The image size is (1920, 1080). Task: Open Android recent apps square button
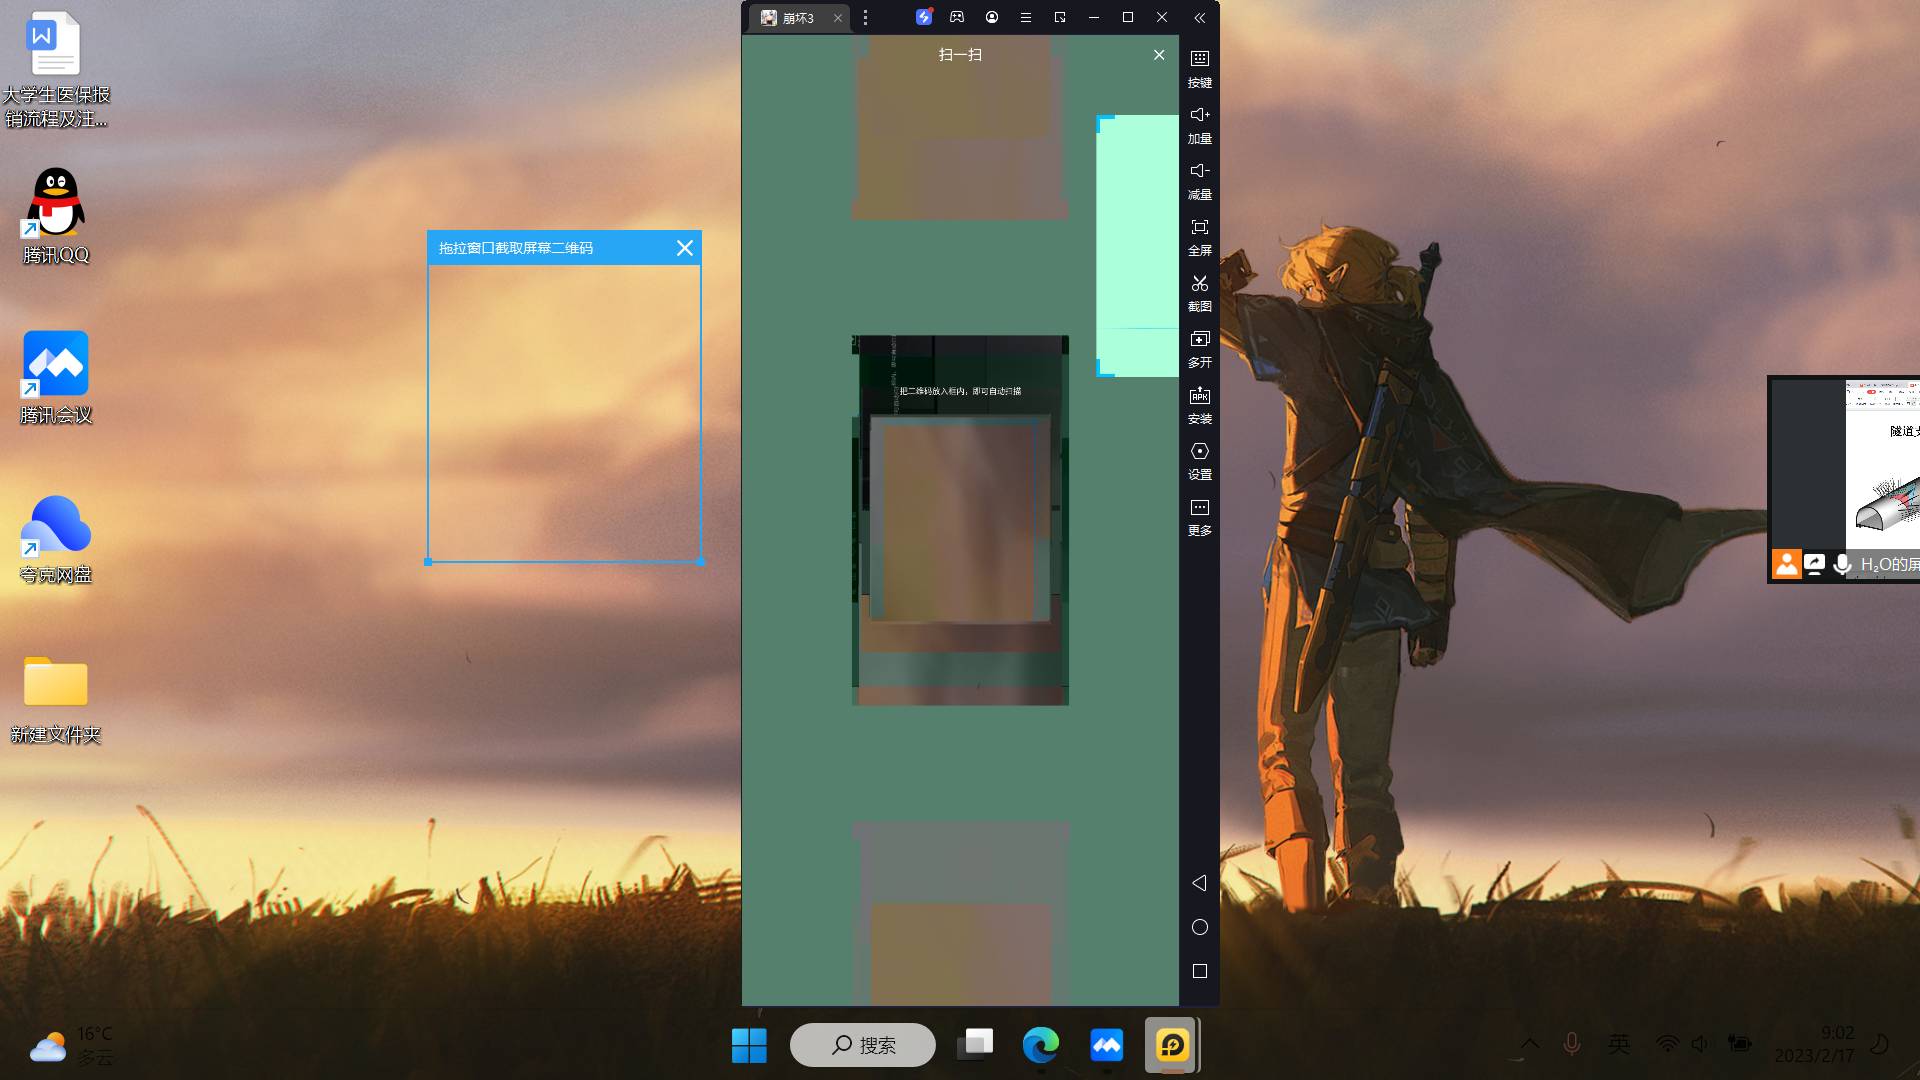pos(1199,971)
